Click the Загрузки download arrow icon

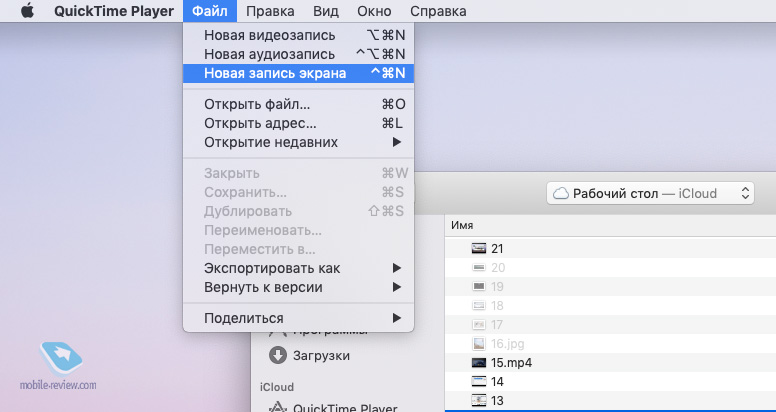[x=278, y=355]
